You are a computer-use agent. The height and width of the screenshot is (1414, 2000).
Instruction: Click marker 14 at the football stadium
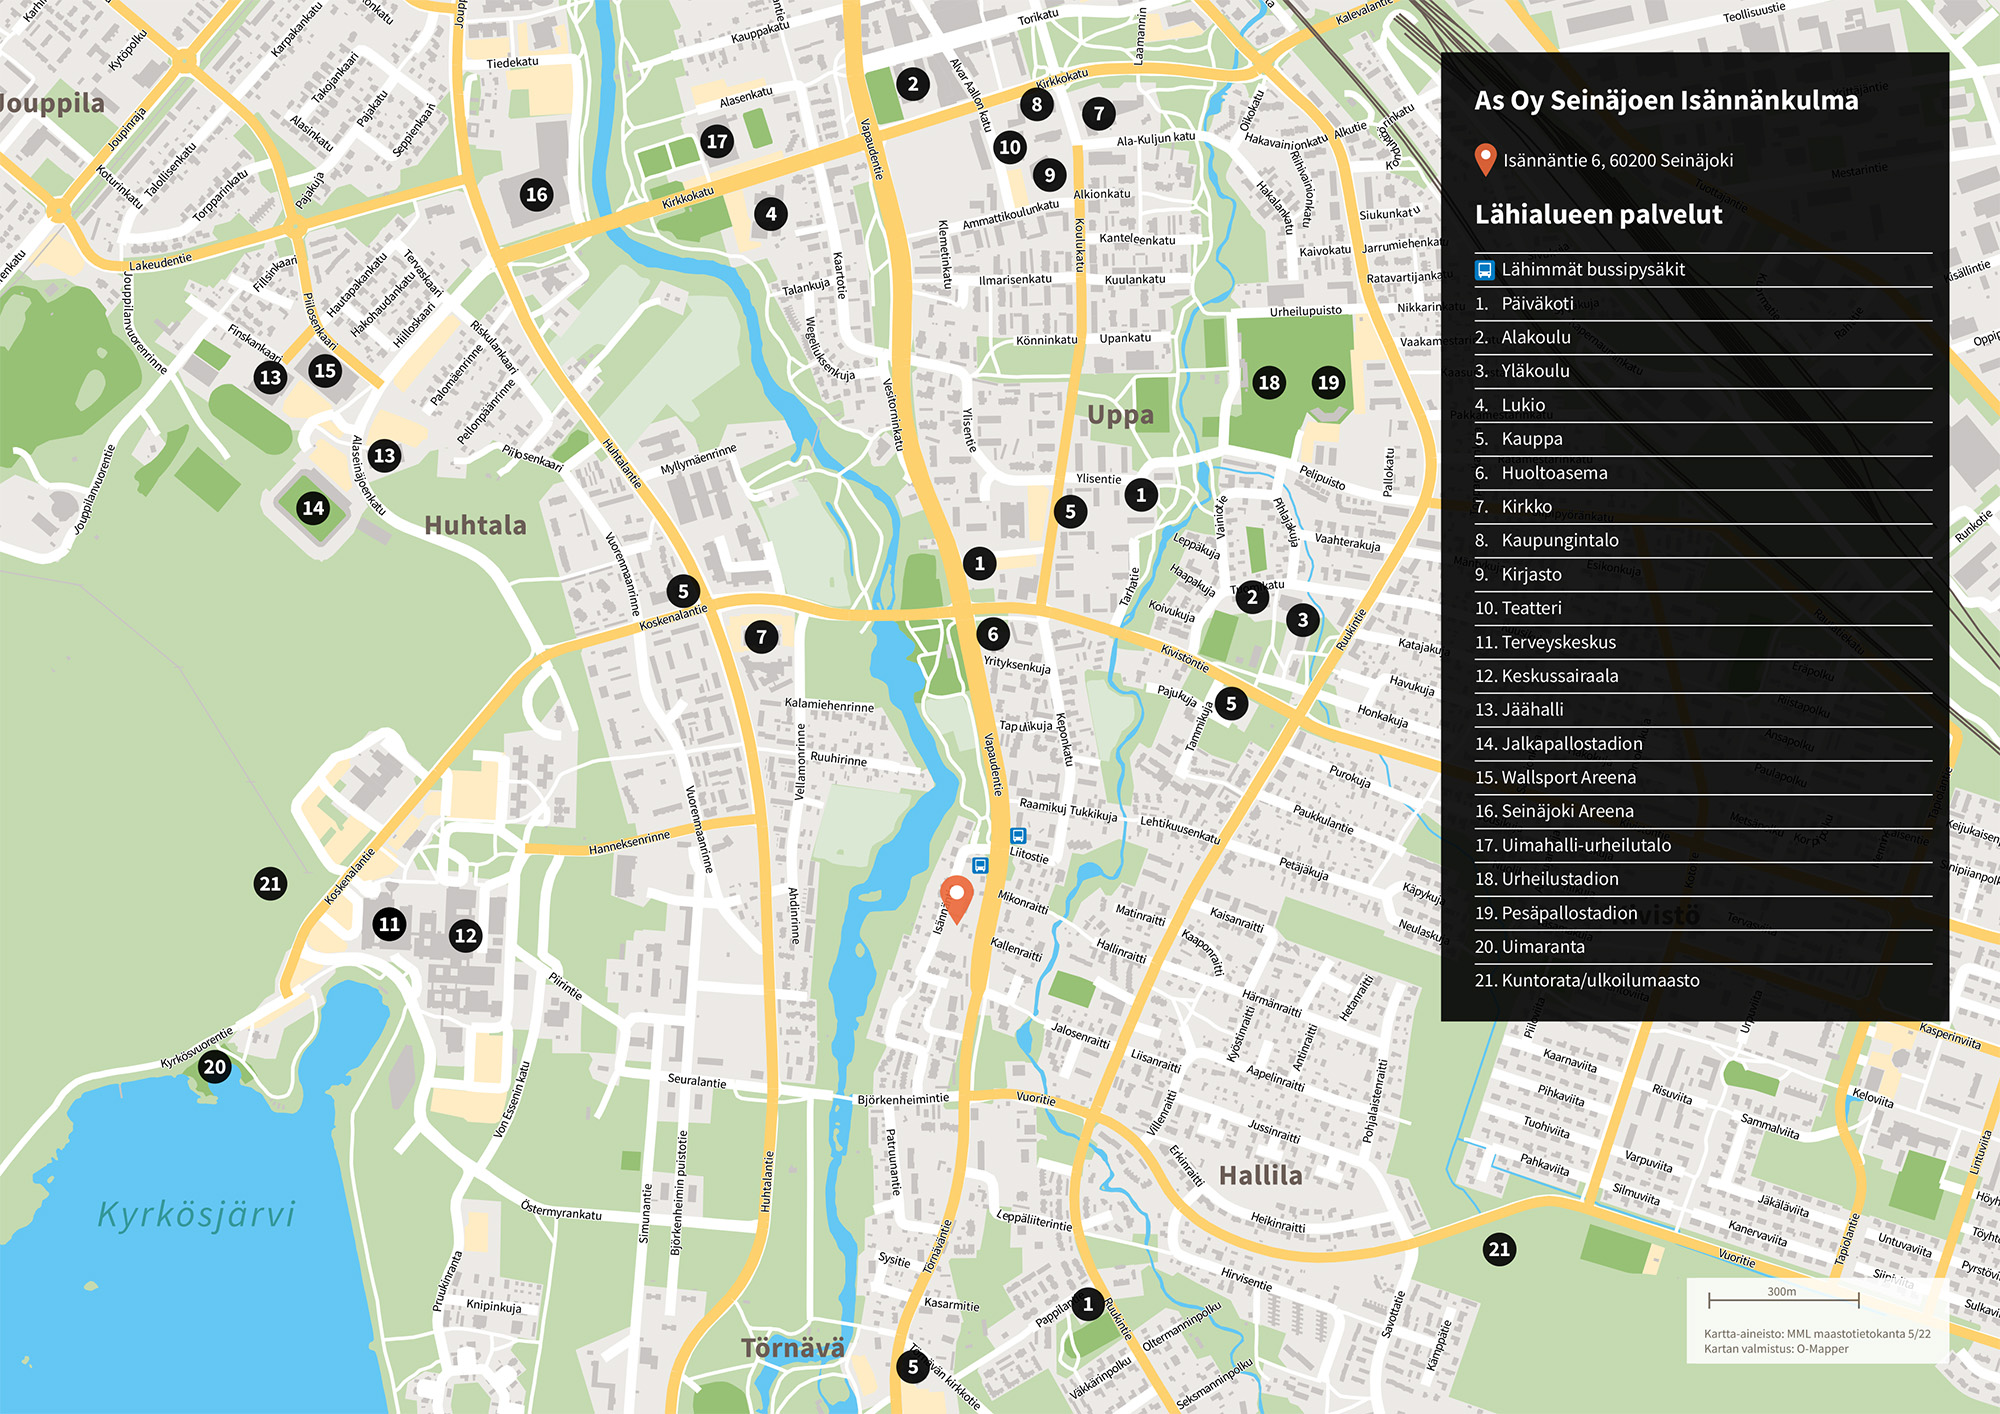313,508
